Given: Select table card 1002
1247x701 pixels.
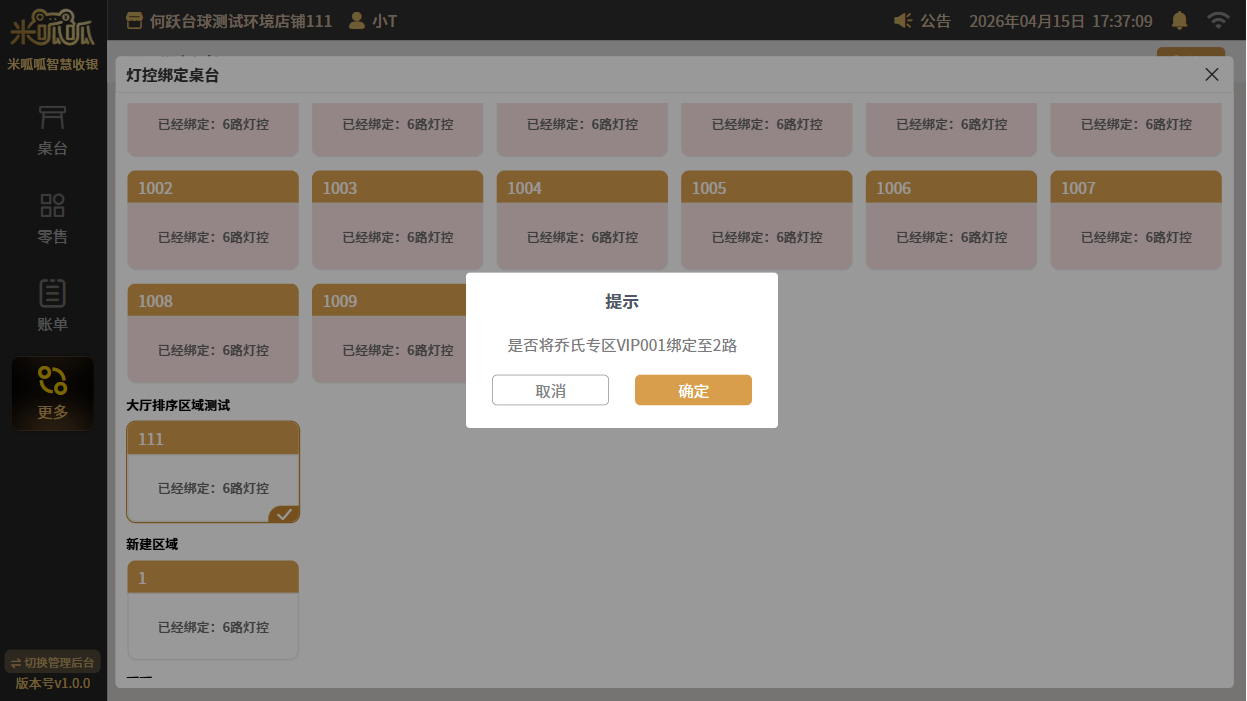Looking at the screenshot, I should tap(213, 220).
